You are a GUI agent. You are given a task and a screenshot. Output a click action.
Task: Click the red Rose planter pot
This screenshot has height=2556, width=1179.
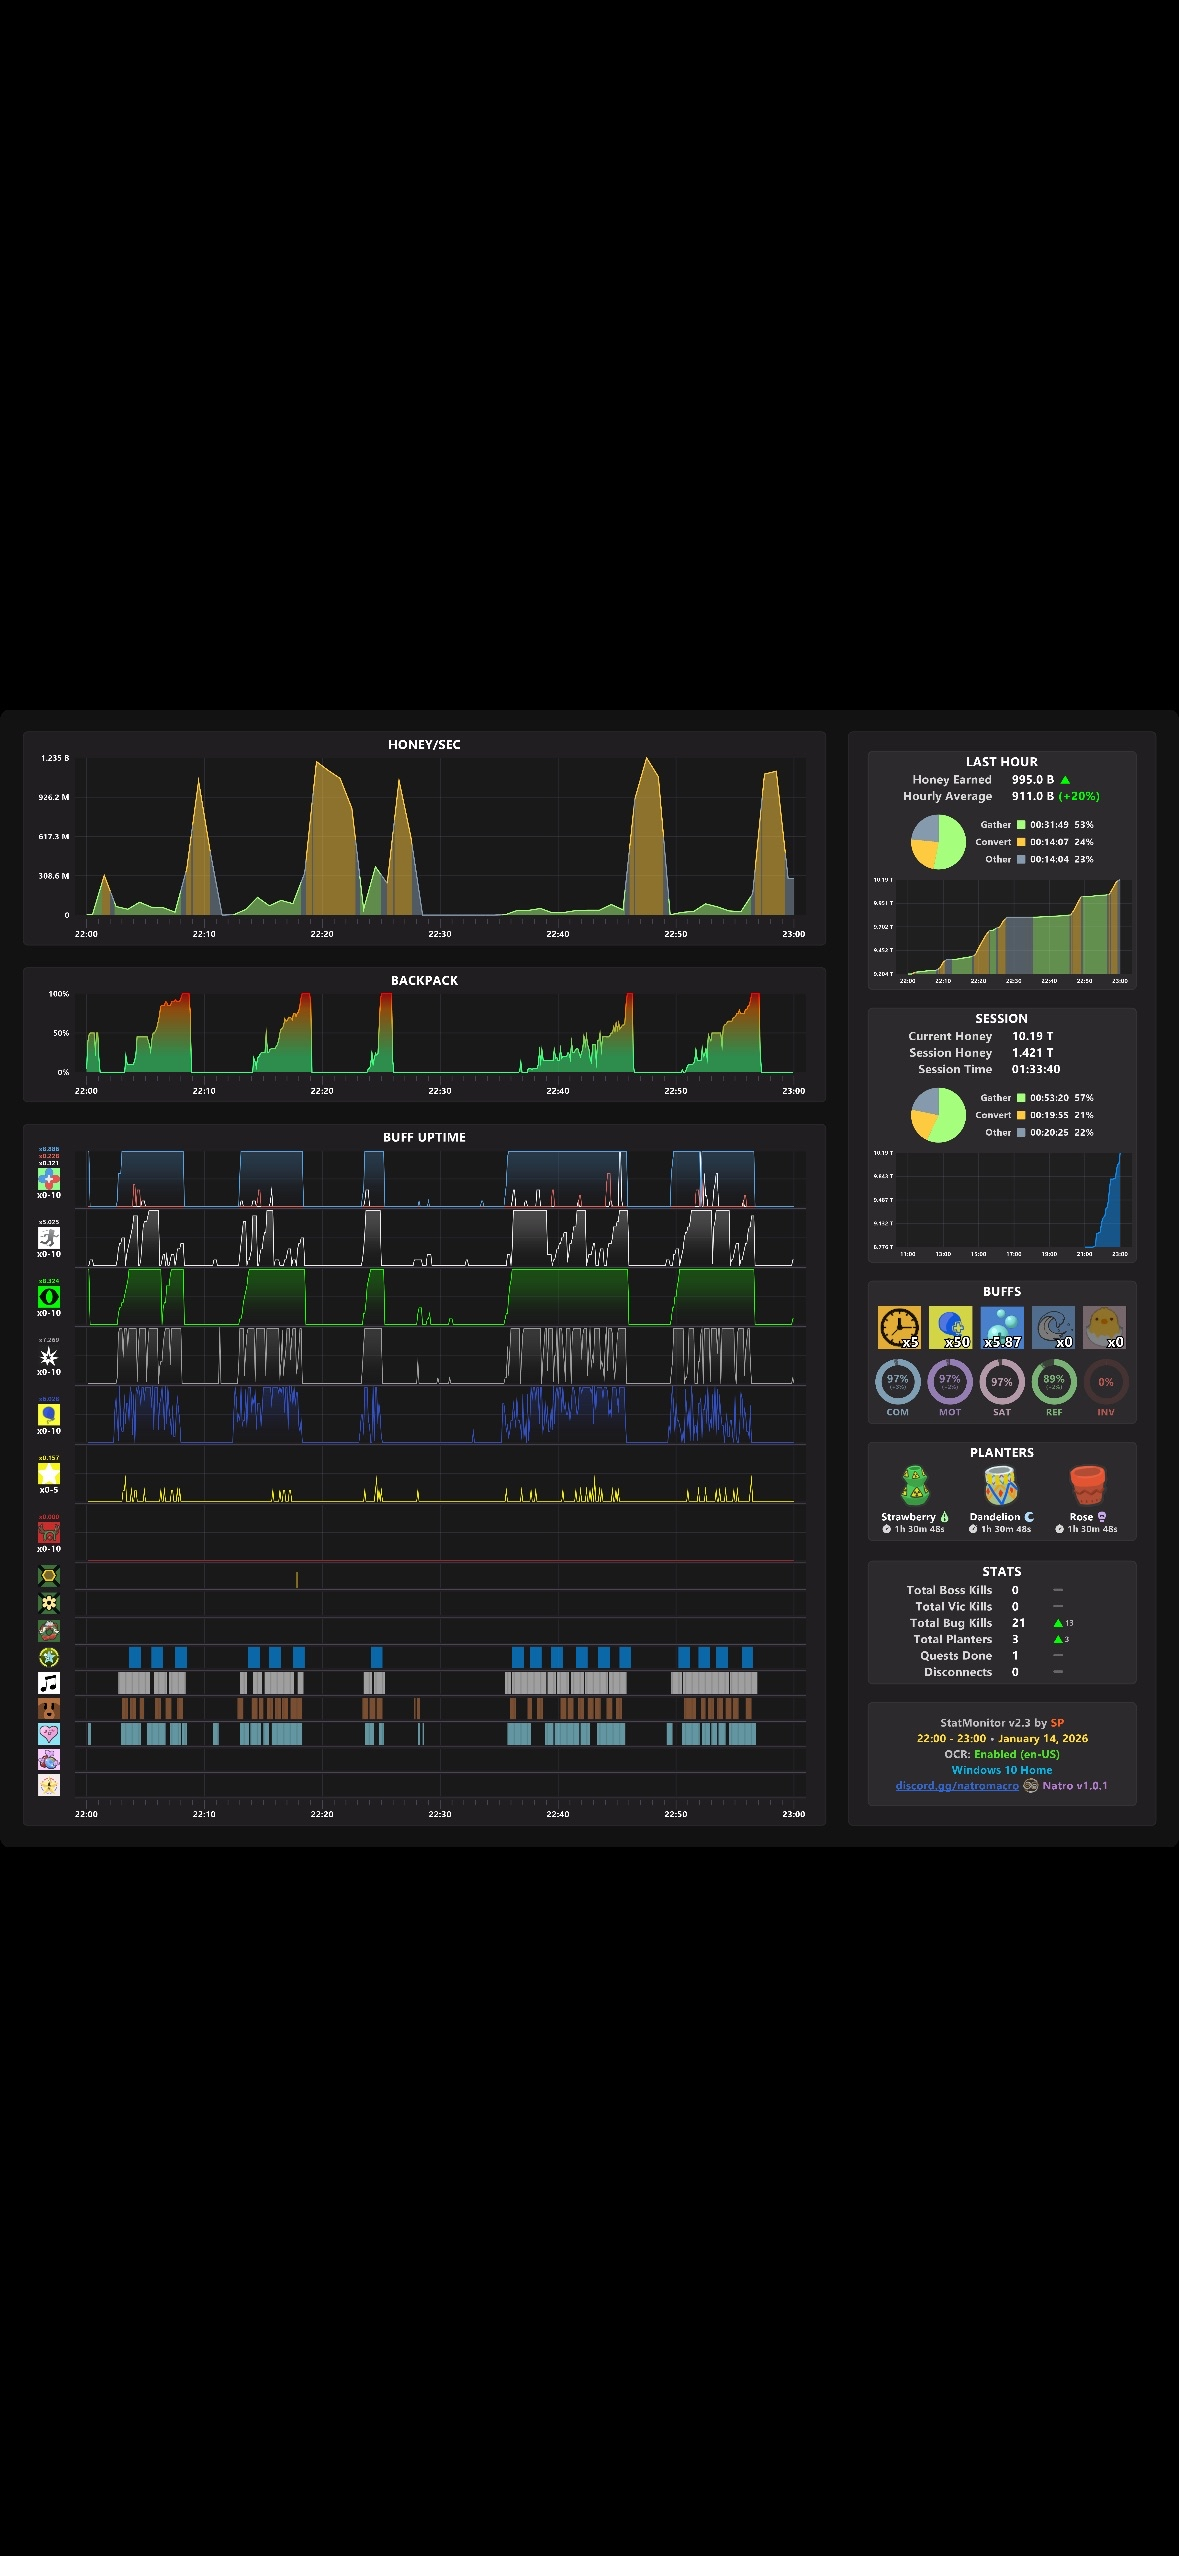1088,1486
